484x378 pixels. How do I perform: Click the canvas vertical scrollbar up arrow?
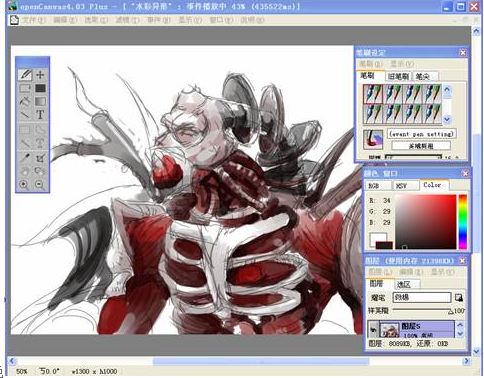point(476,32)
